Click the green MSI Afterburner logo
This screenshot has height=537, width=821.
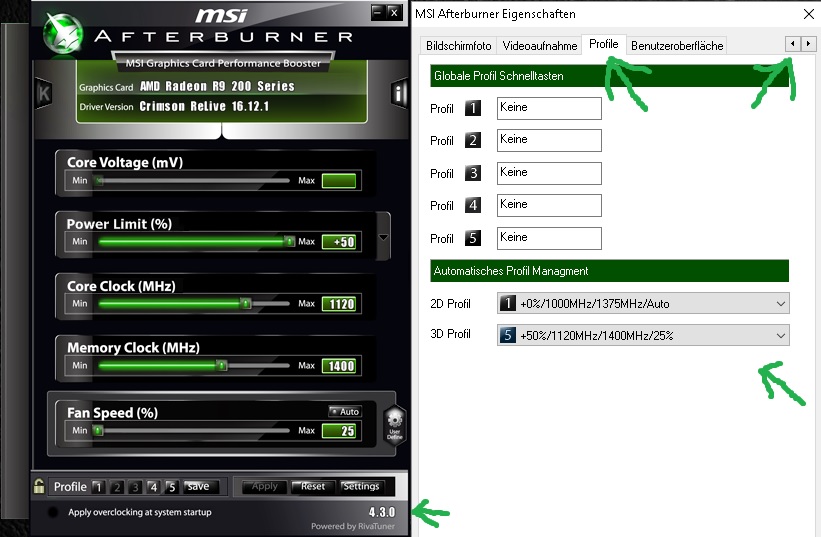(63, 32)
